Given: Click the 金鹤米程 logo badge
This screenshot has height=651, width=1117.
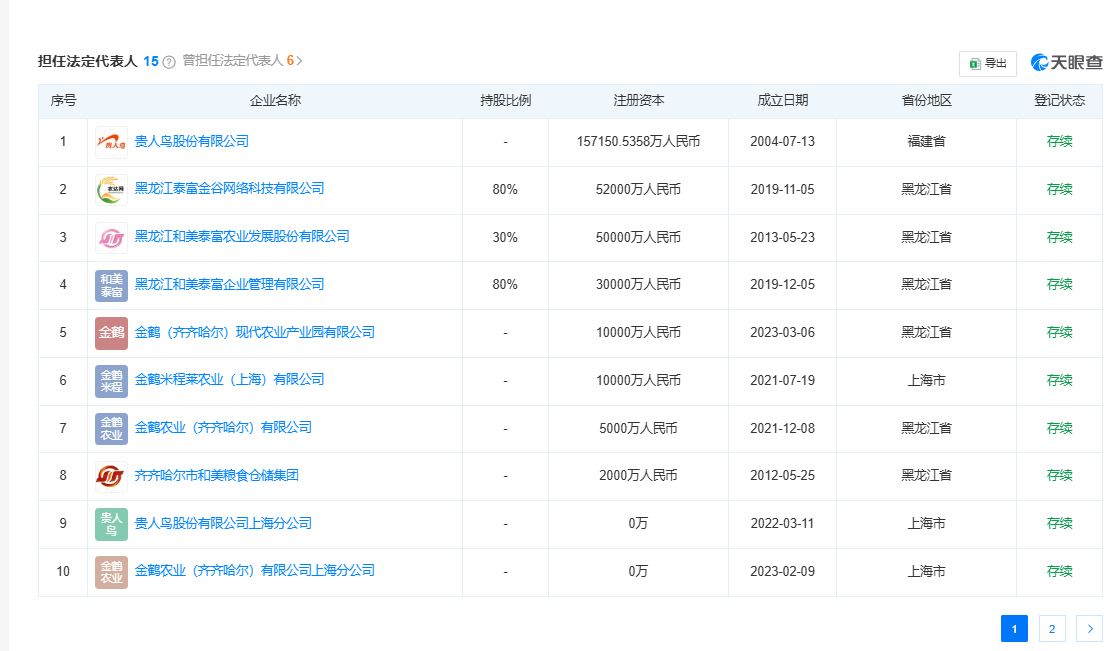Looking at the screenshot, I should [x=111, y=381].
